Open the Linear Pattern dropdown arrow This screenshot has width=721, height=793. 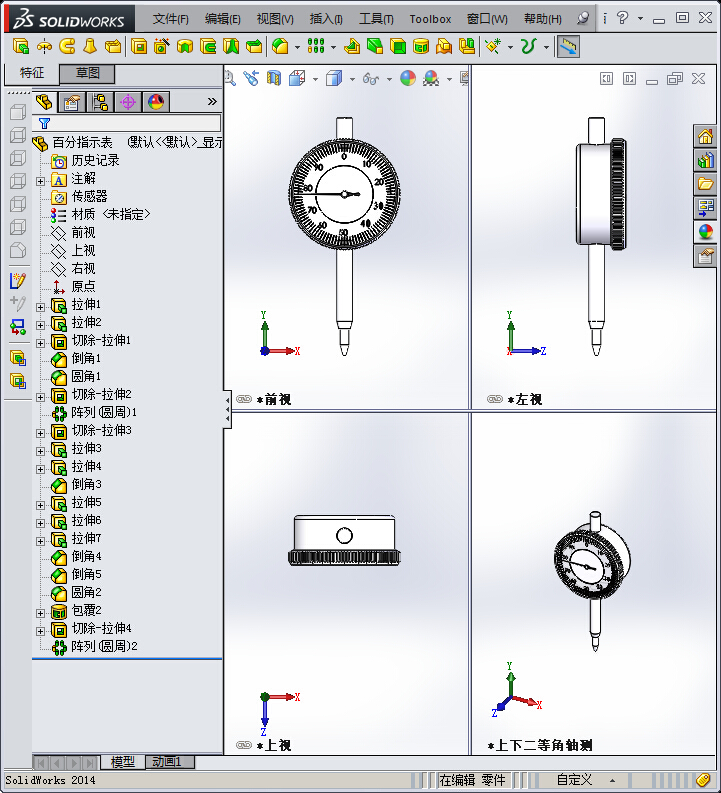[x=333, y=48]
